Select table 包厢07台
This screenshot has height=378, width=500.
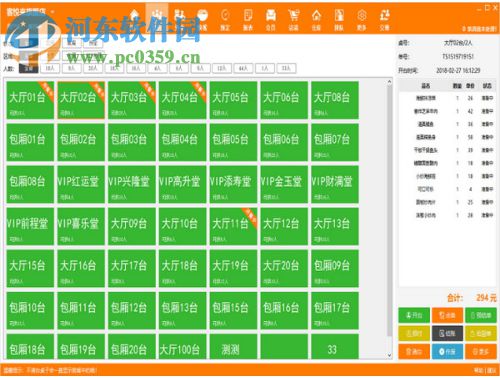pos(335,142)
